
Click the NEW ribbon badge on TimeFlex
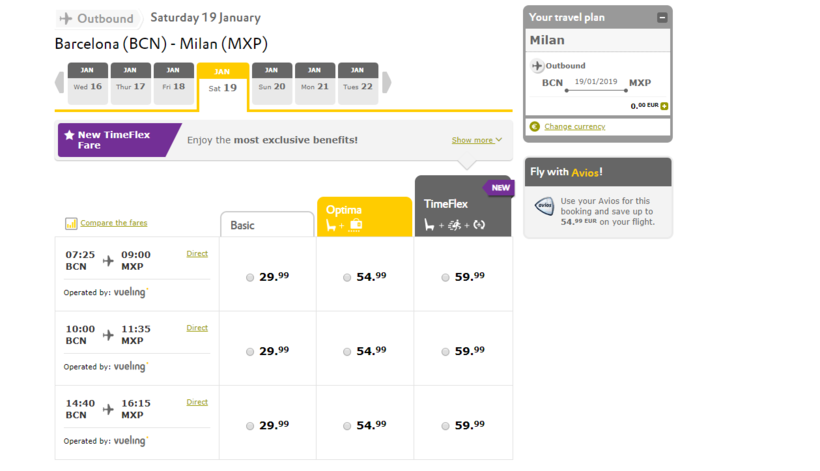click(x=499, y=188)
